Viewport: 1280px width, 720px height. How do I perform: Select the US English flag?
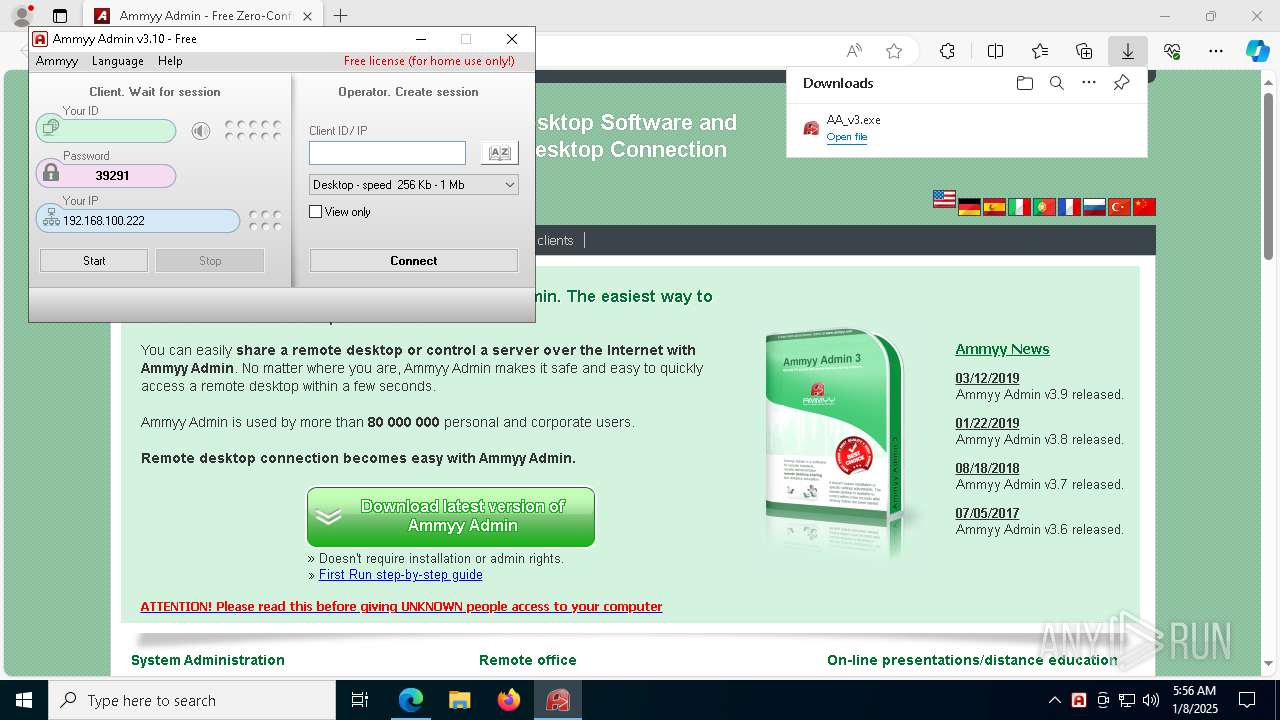click(x=944, y=199)
